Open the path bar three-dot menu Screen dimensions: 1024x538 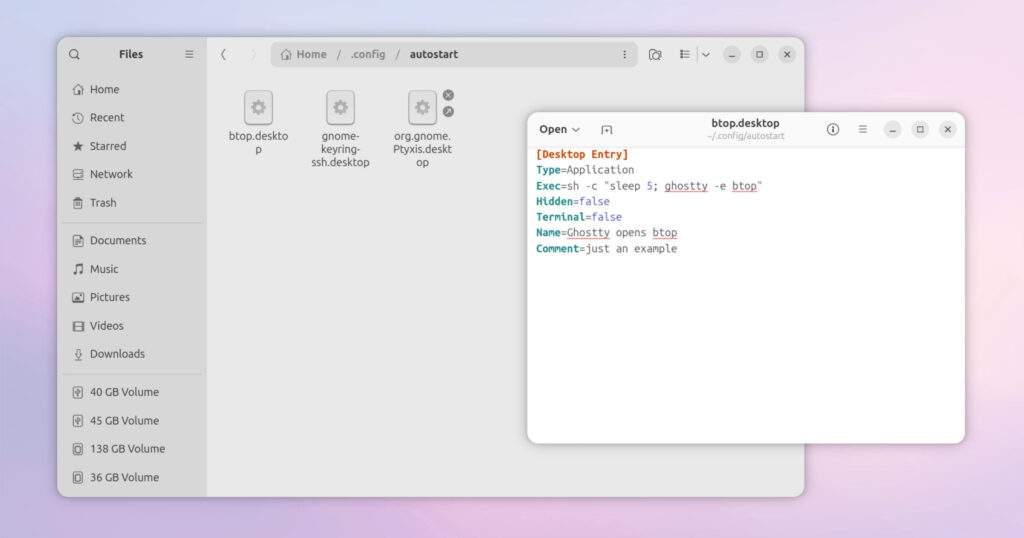pyautogui.click(x=624, y=55)
